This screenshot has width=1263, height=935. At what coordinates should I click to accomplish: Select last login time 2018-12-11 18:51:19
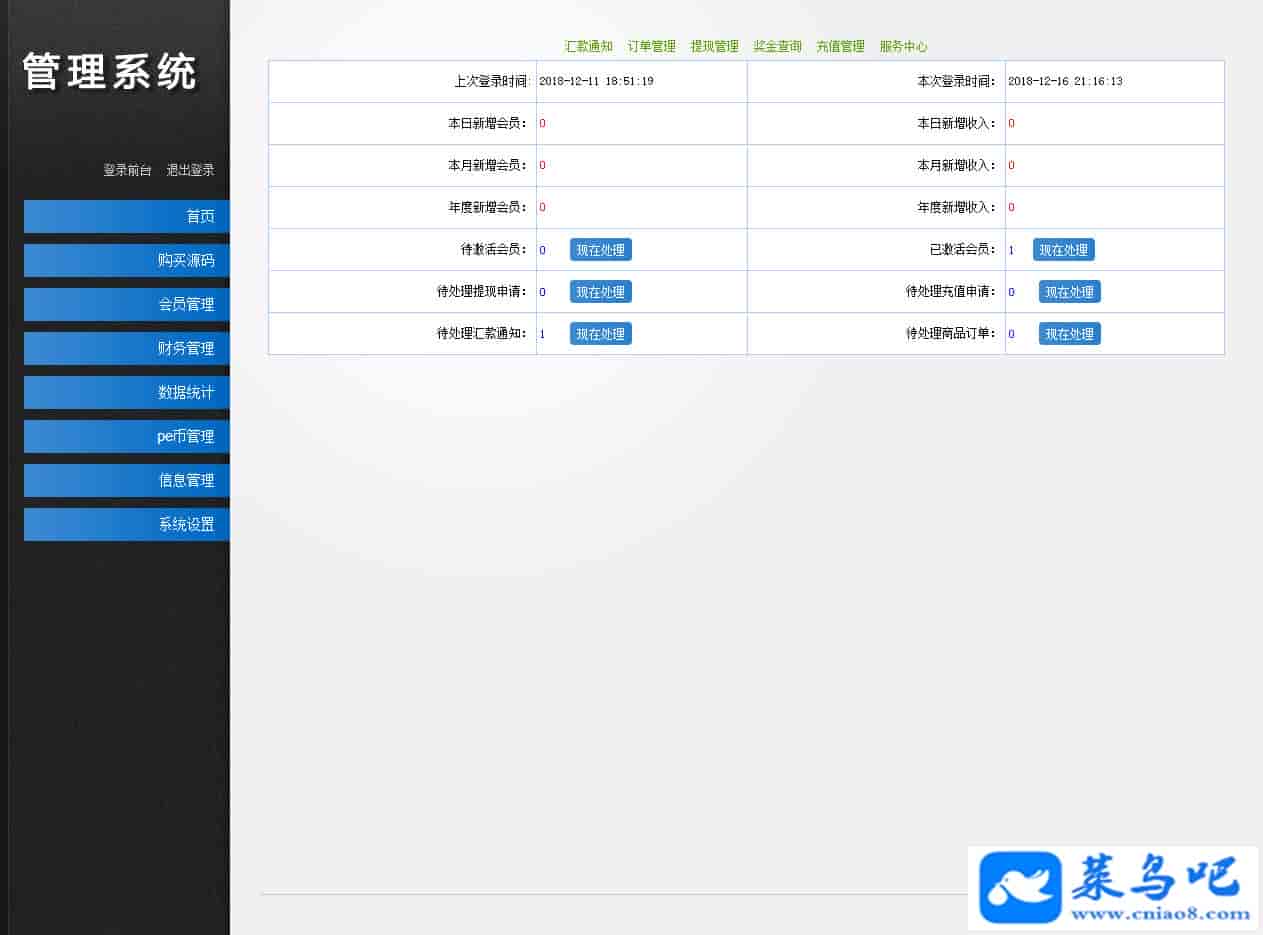tap(596, 81)
